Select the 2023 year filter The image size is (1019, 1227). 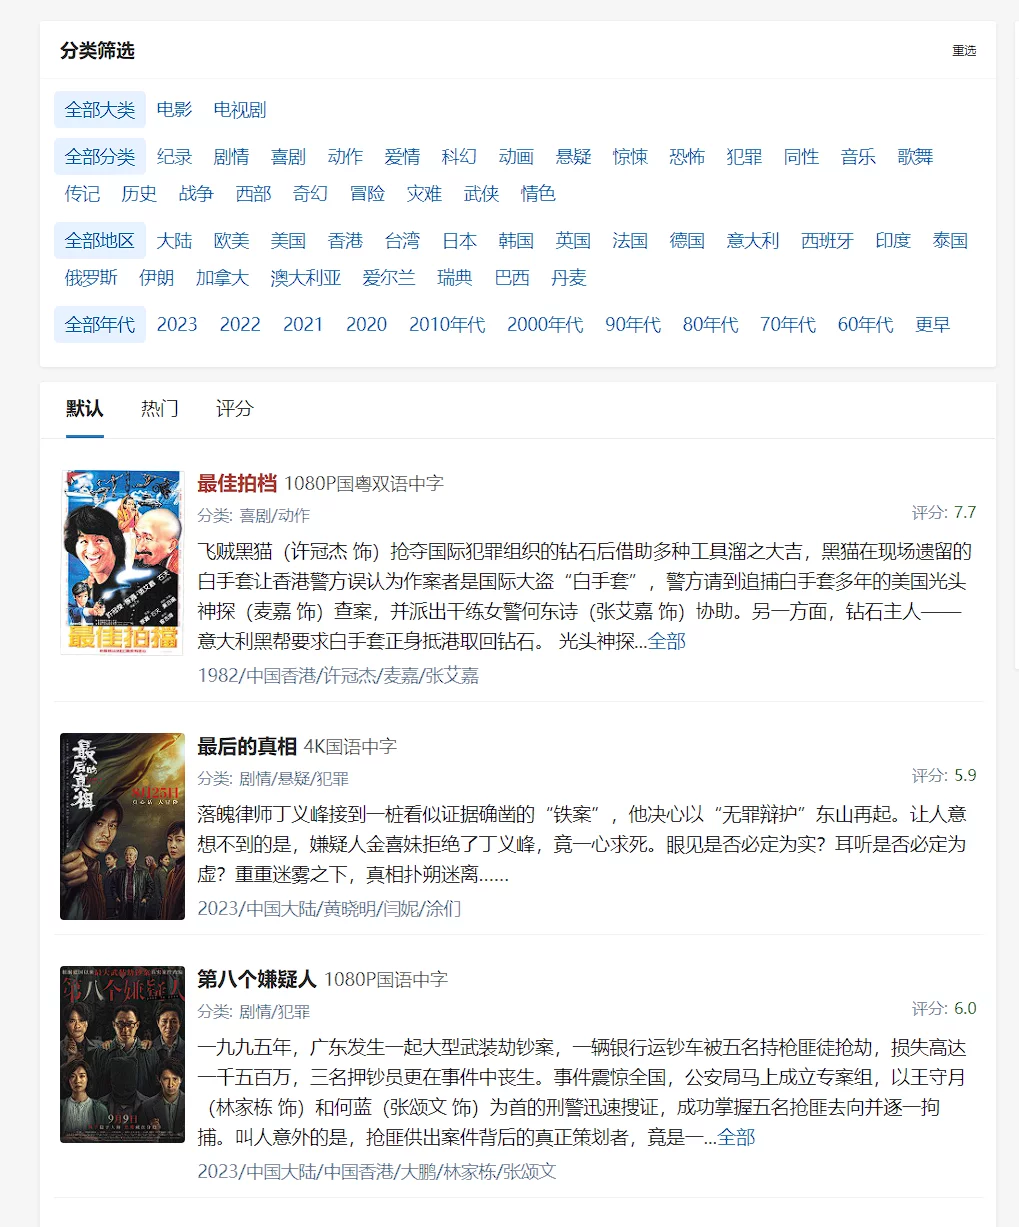[x=177, y=325]
